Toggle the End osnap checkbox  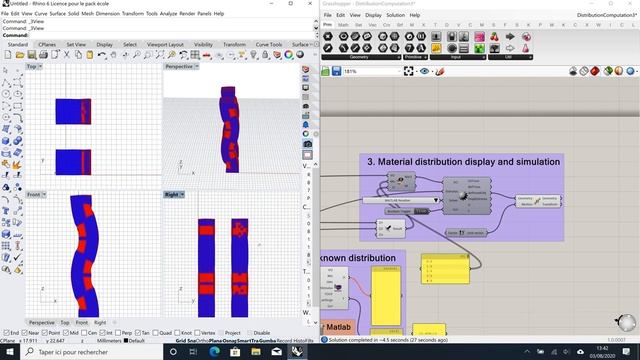(6, 333)
